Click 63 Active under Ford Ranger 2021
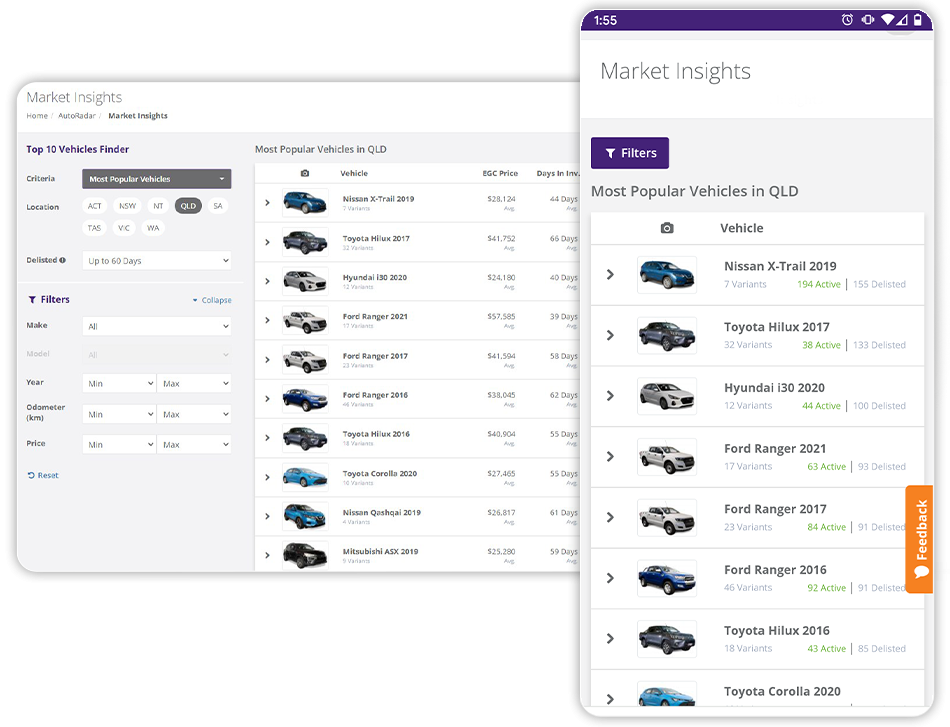Image resolution: width=950 pixels, height=727 pixels. pos(826,466)
